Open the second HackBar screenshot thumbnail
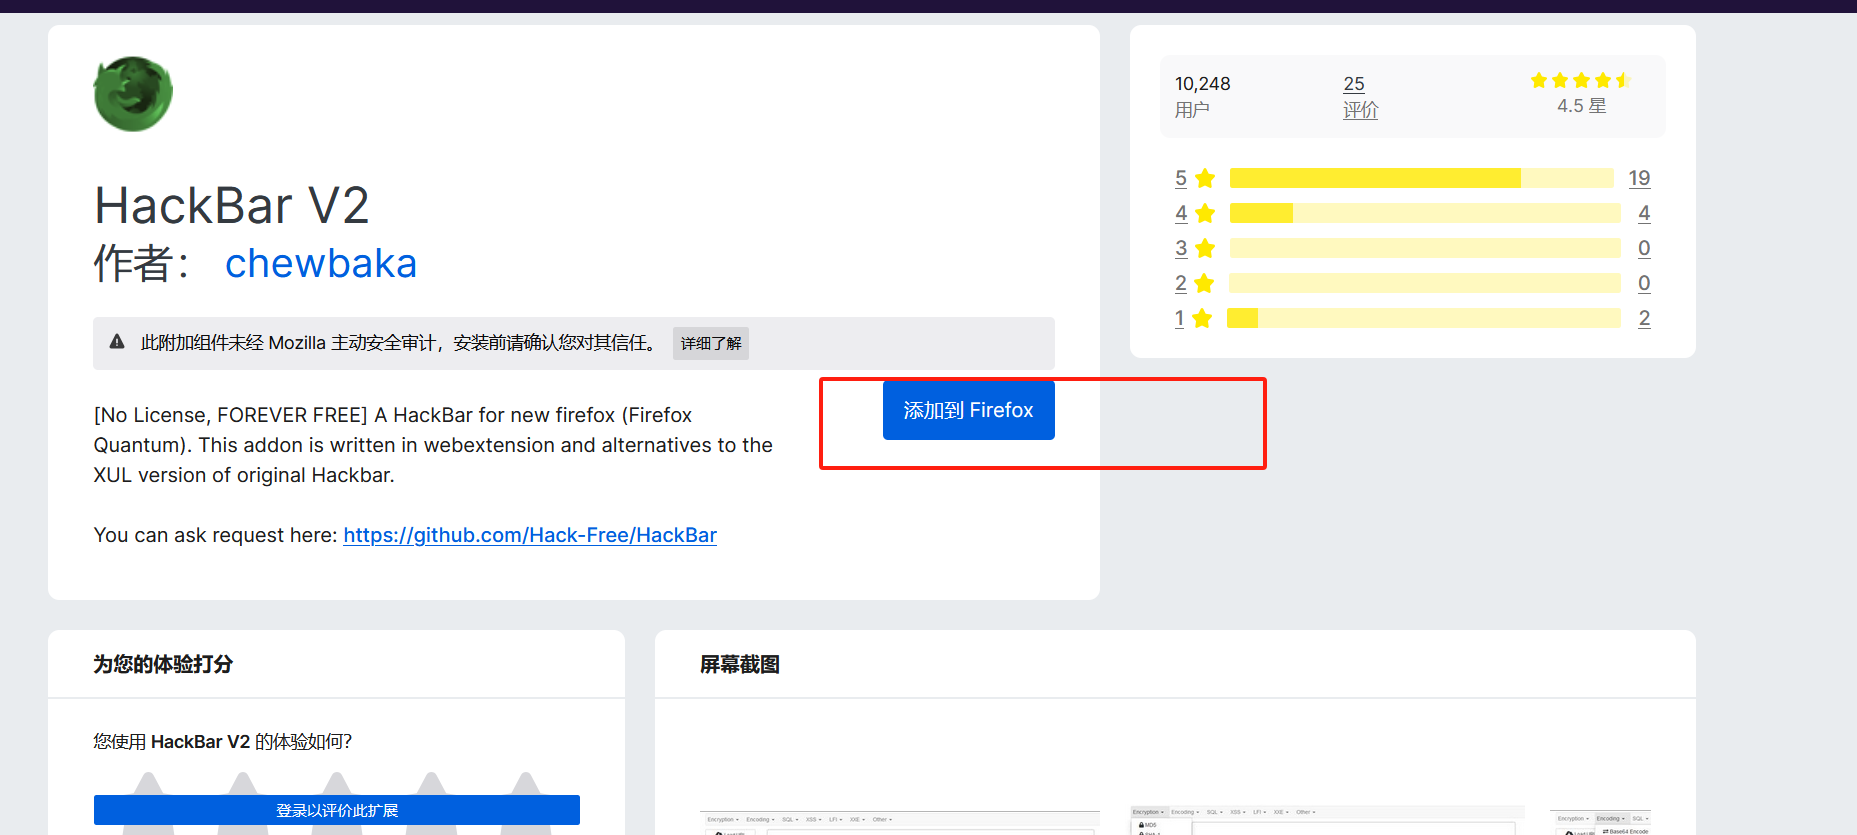 pos(1327,820)
